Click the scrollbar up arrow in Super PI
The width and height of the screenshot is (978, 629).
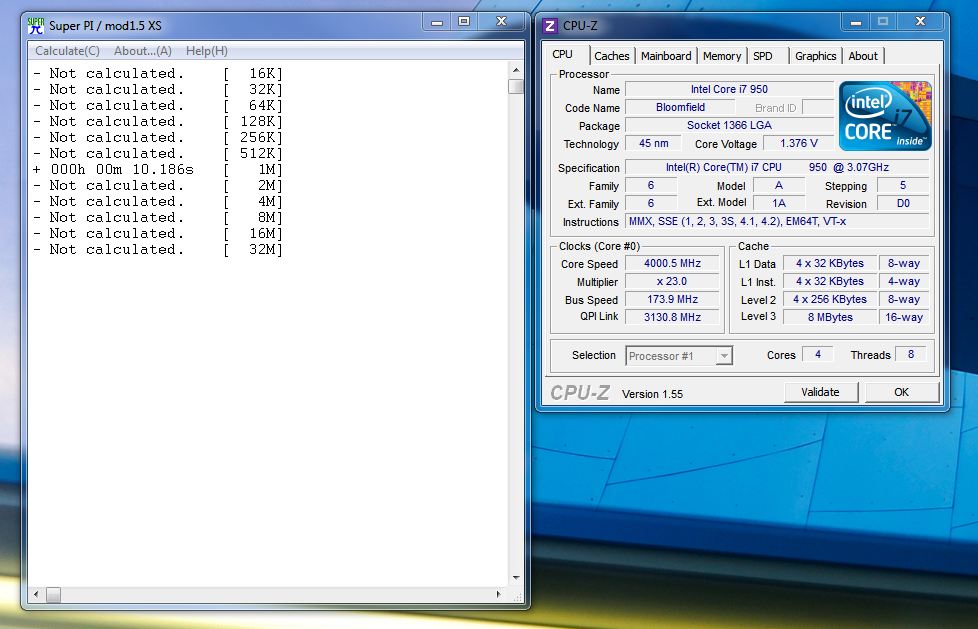point(516,69)
